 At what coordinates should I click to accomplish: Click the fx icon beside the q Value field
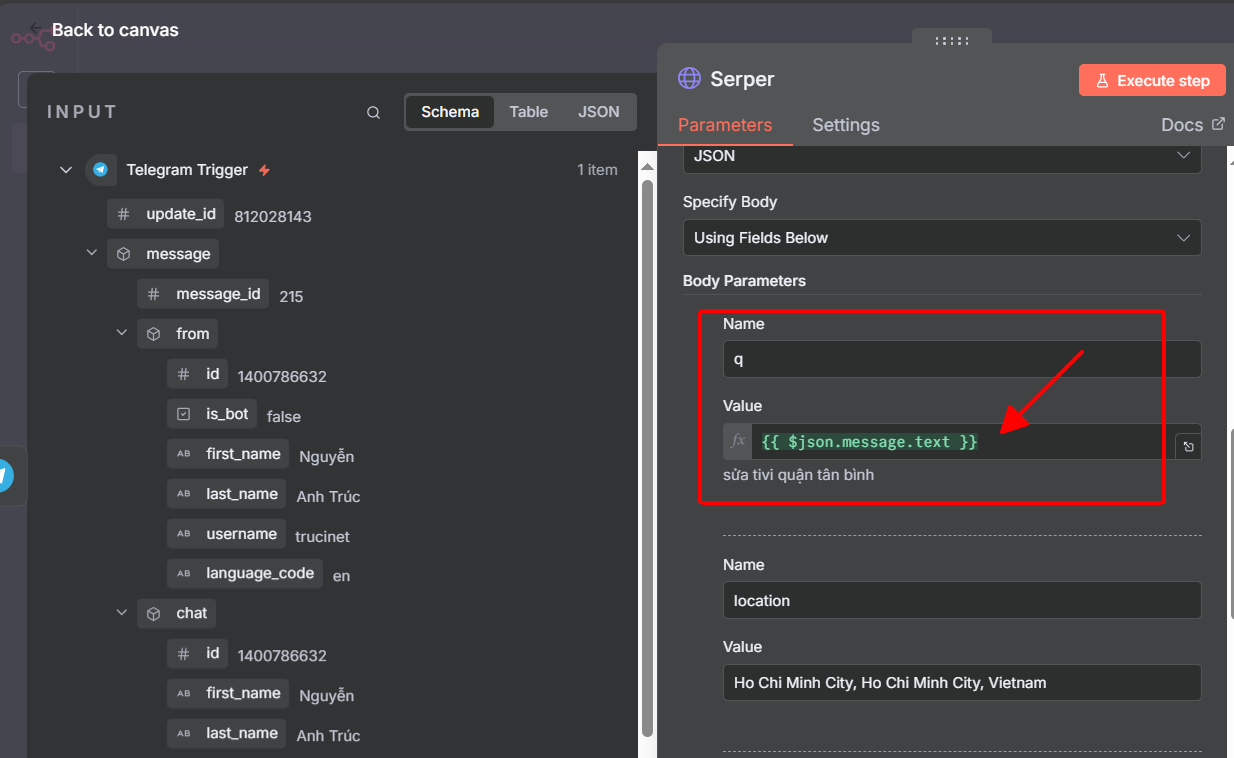[737, 442]
